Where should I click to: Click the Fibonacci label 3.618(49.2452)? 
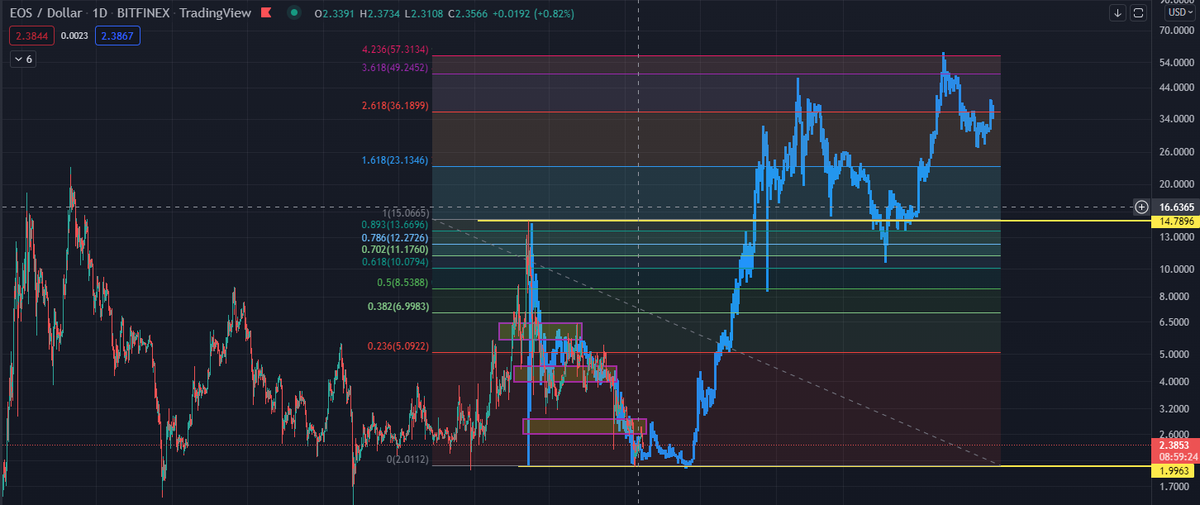pos(395,68)
